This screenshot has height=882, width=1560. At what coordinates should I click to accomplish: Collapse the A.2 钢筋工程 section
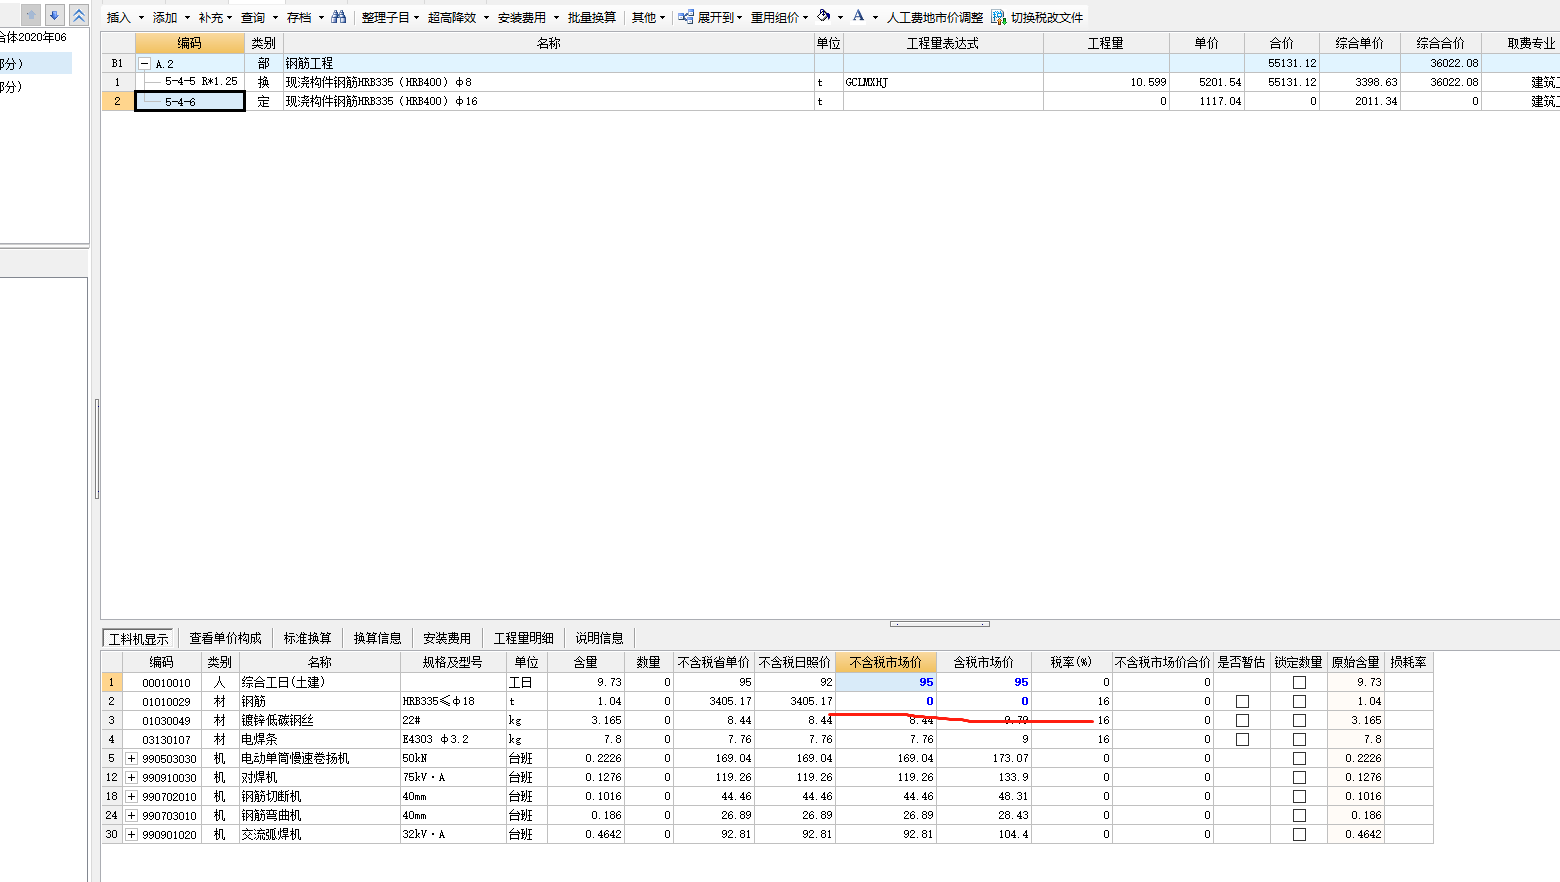144,63
